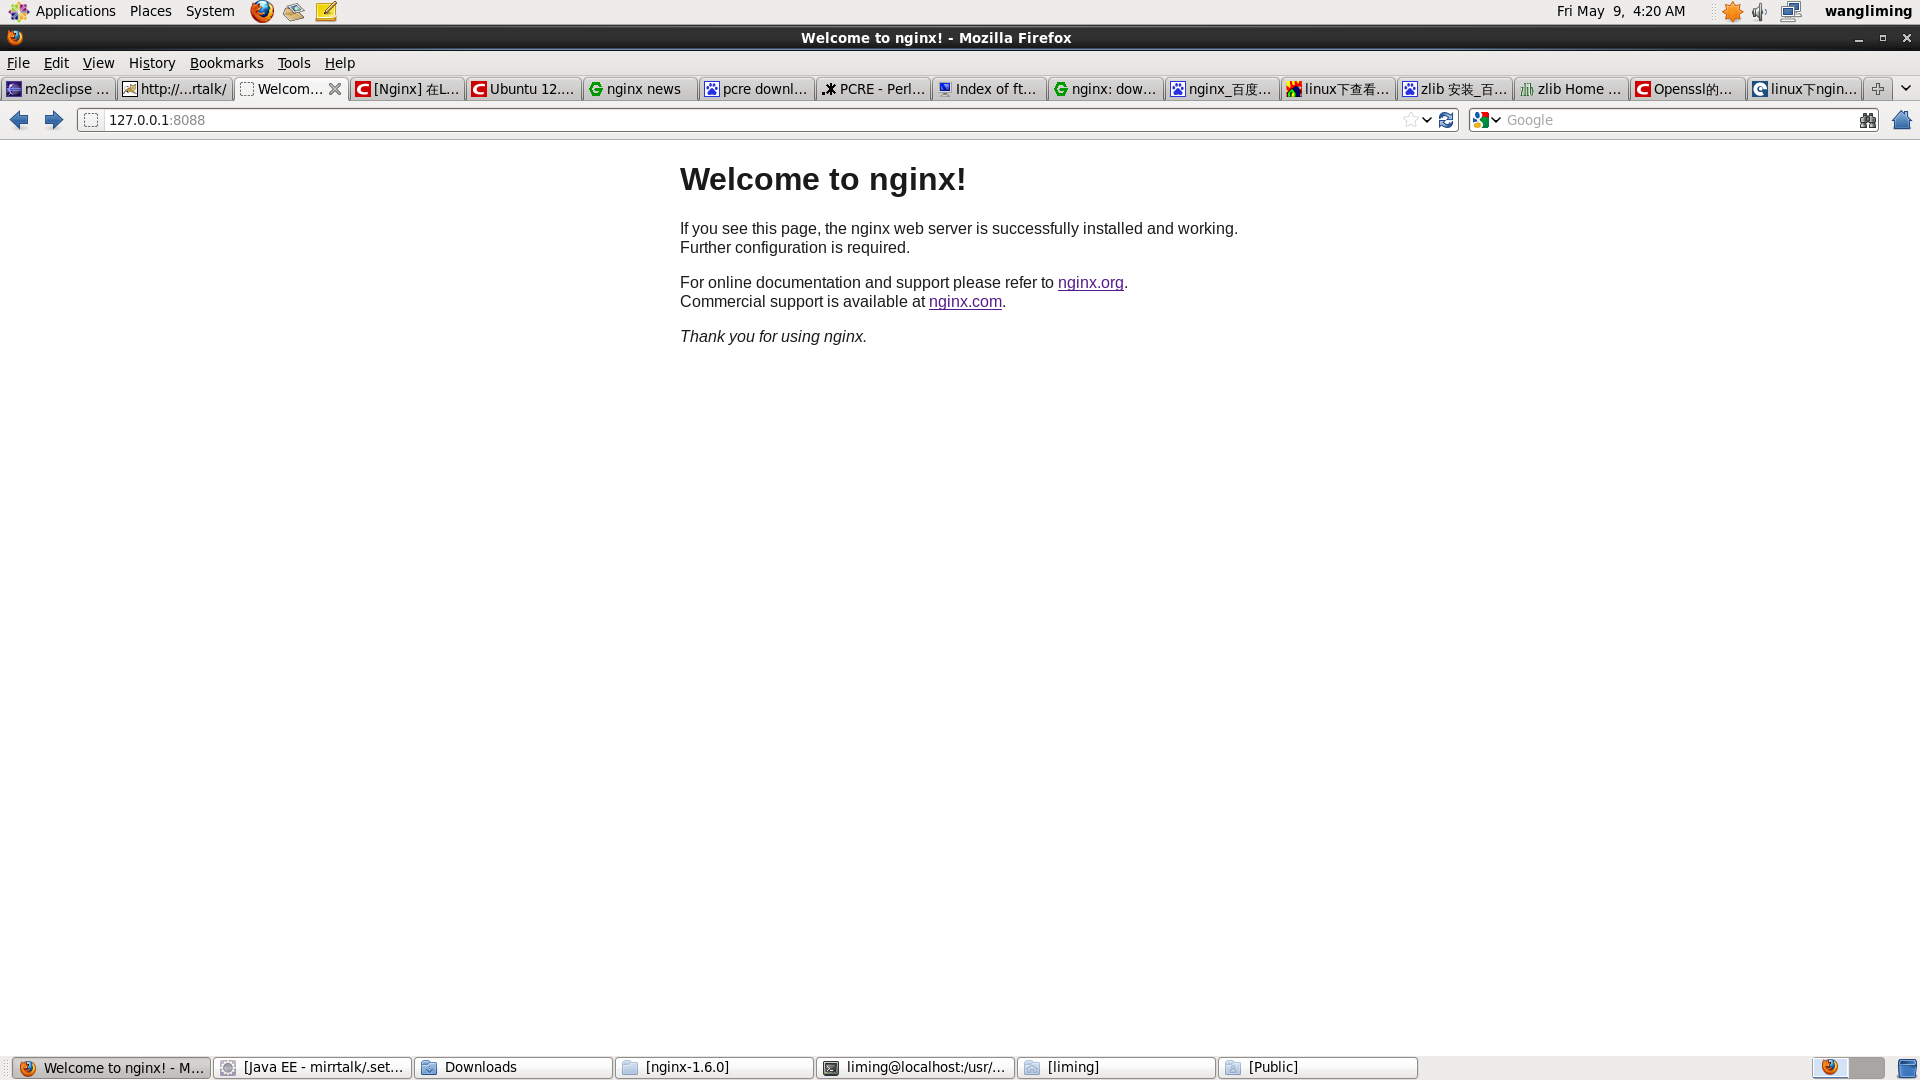Image resolution: width=1920 pixels, height=1080 pixels.
Task: Switch to the Index of ftp tab
Action: [x=990, y=89]
